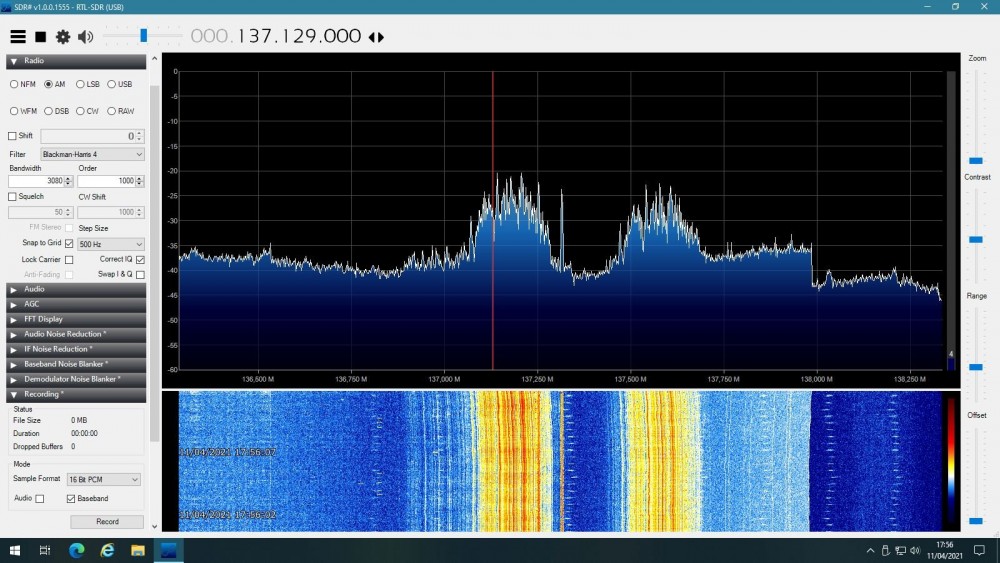Adjust the Zoom slider handle
This screenshot has width=1000, height=563.
point(976,161)
